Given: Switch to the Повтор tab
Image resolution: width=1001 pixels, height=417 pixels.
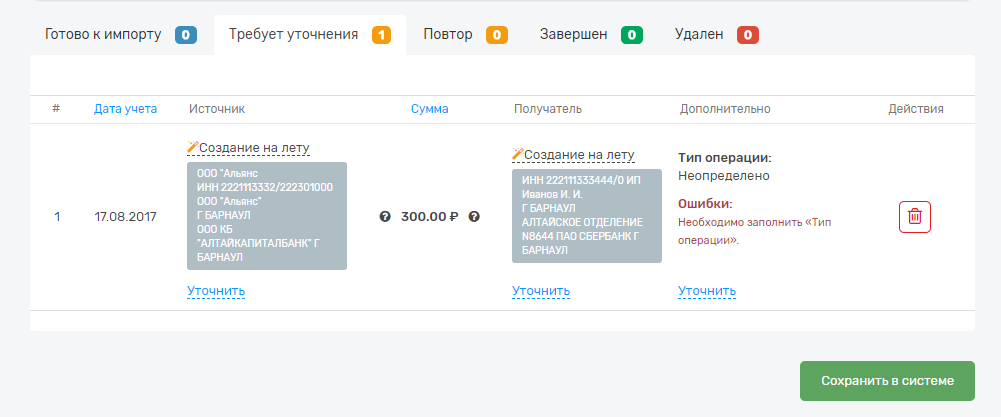Looking at the screenshot, I should click(465, 35).
